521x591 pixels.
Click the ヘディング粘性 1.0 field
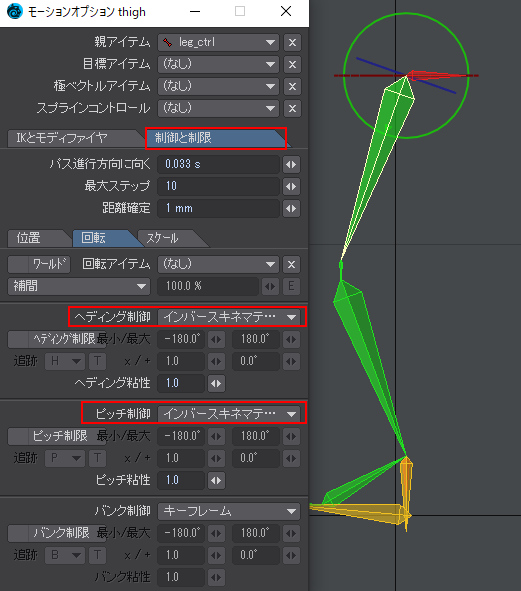tap(181, 383)
